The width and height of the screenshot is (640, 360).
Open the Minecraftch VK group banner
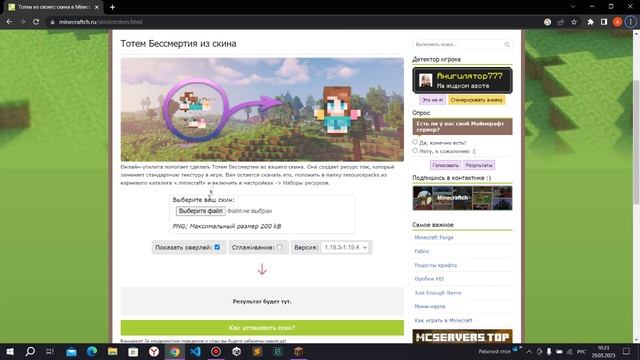point(462,198)
